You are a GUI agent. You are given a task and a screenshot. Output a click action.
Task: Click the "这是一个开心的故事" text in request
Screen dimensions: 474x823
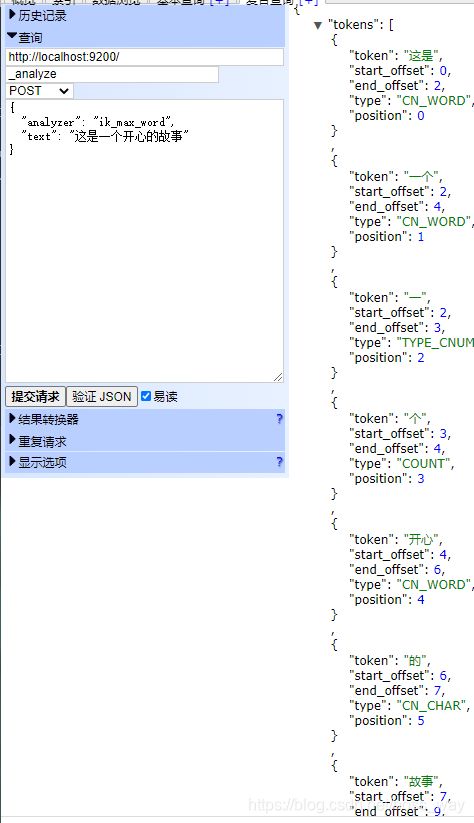pyautogui.click(x=129, y=136)
